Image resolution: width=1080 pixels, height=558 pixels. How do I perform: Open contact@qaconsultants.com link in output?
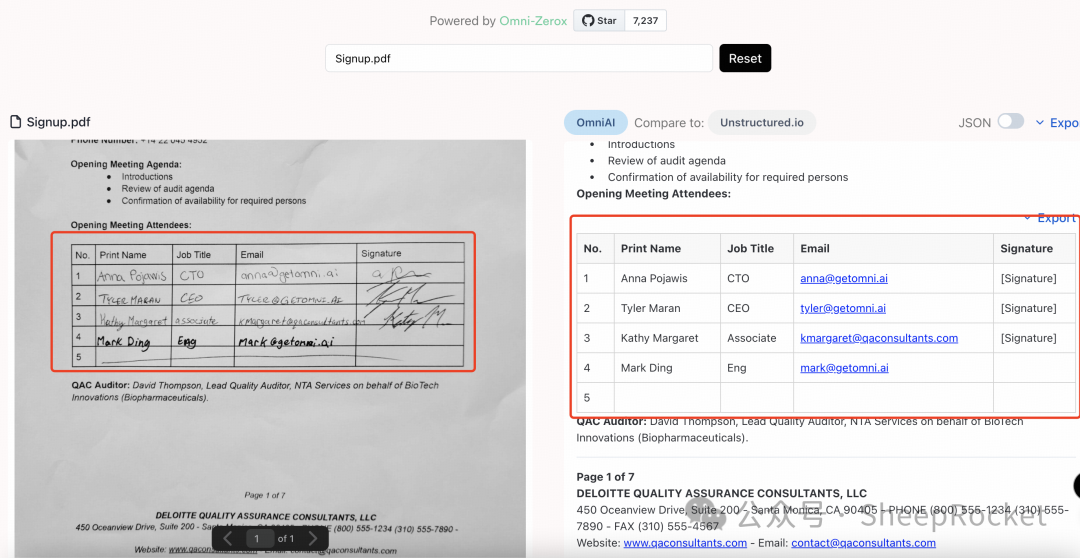pos(863,543)
